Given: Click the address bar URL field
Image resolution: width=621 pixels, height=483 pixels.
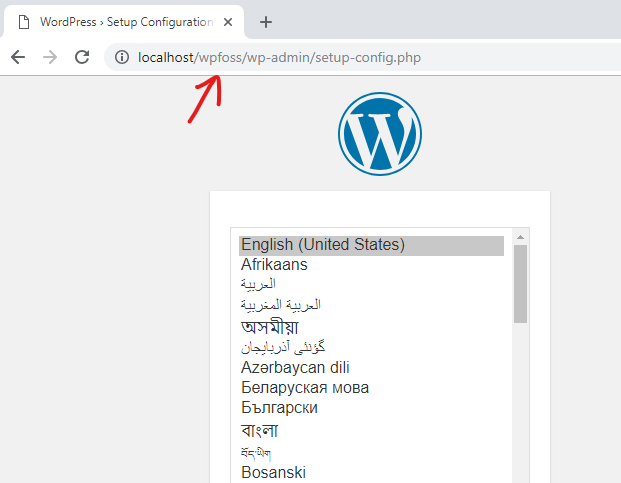Looking at the screenshot, I should [362, 57].
